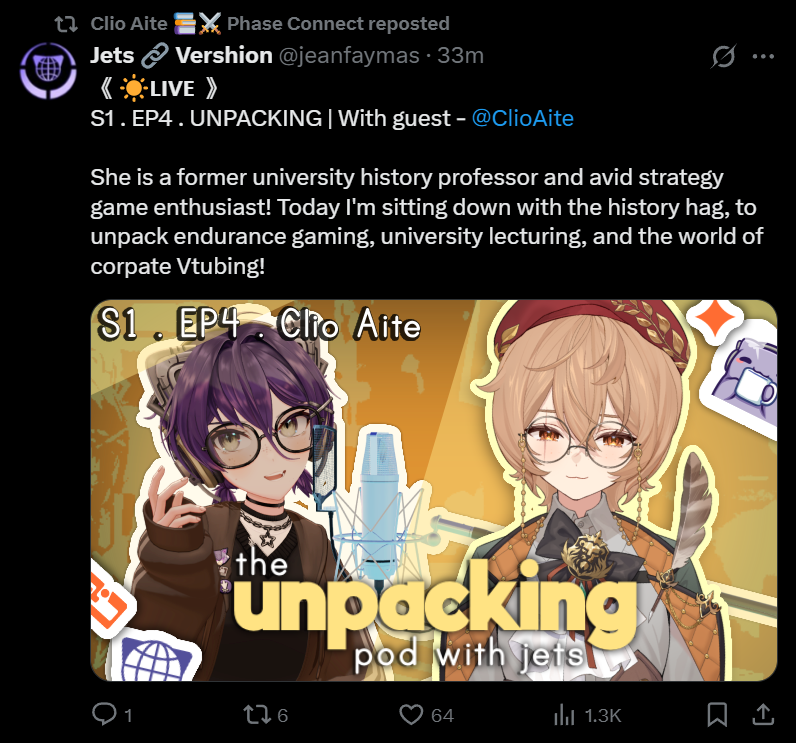Open the @ClioAite mention link

(523, 118)
